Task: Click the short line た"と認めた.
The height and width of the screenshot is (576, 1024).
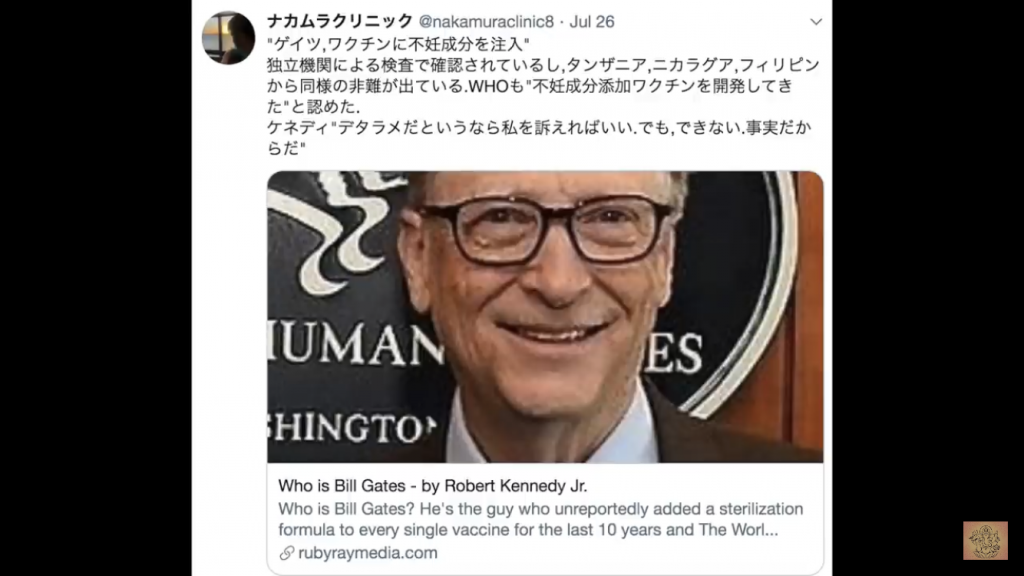Action: coord(313,106)
